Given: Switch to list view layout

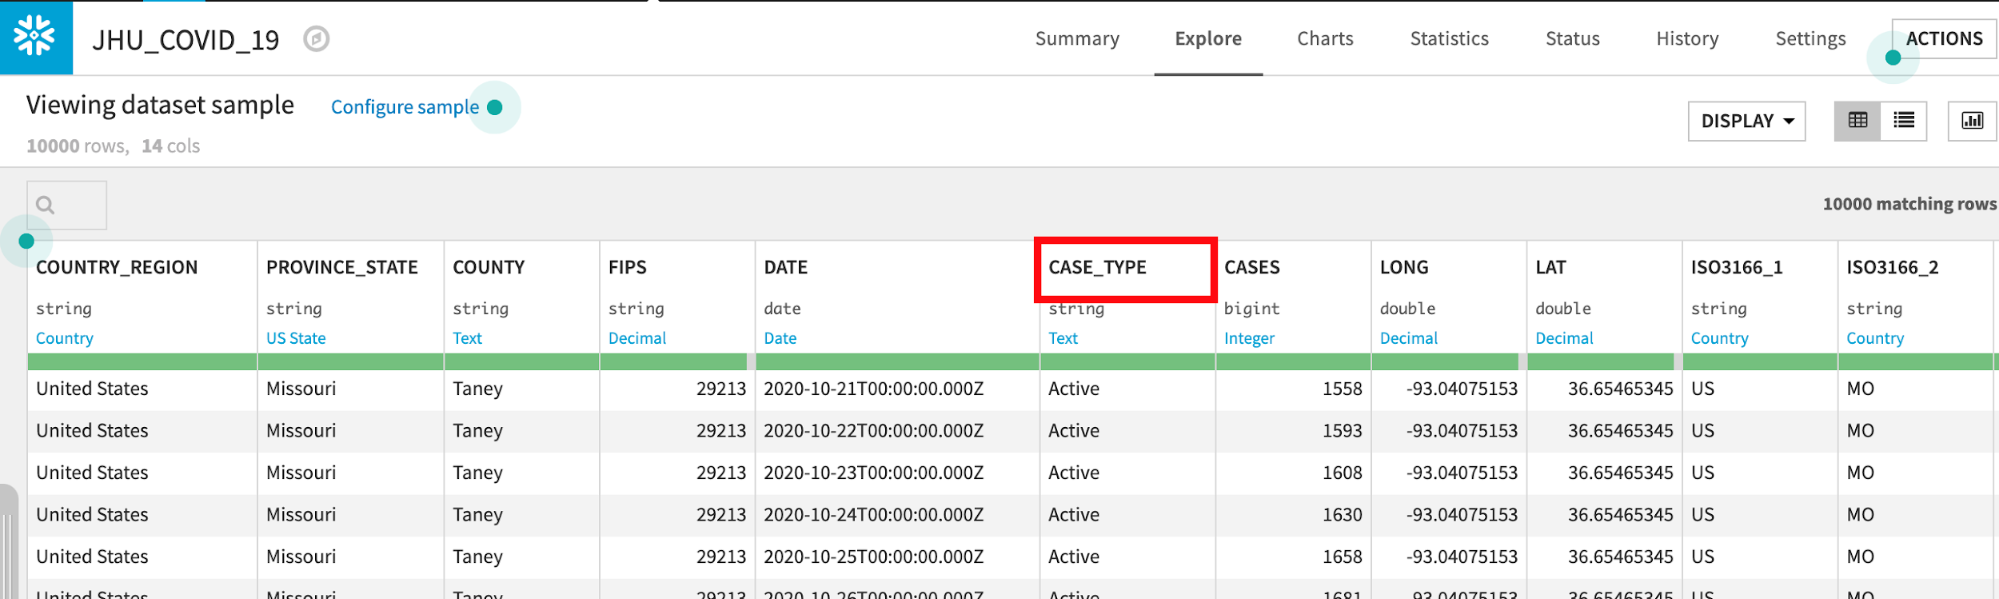Looking at the screenshot, I should click(1903, 121).
